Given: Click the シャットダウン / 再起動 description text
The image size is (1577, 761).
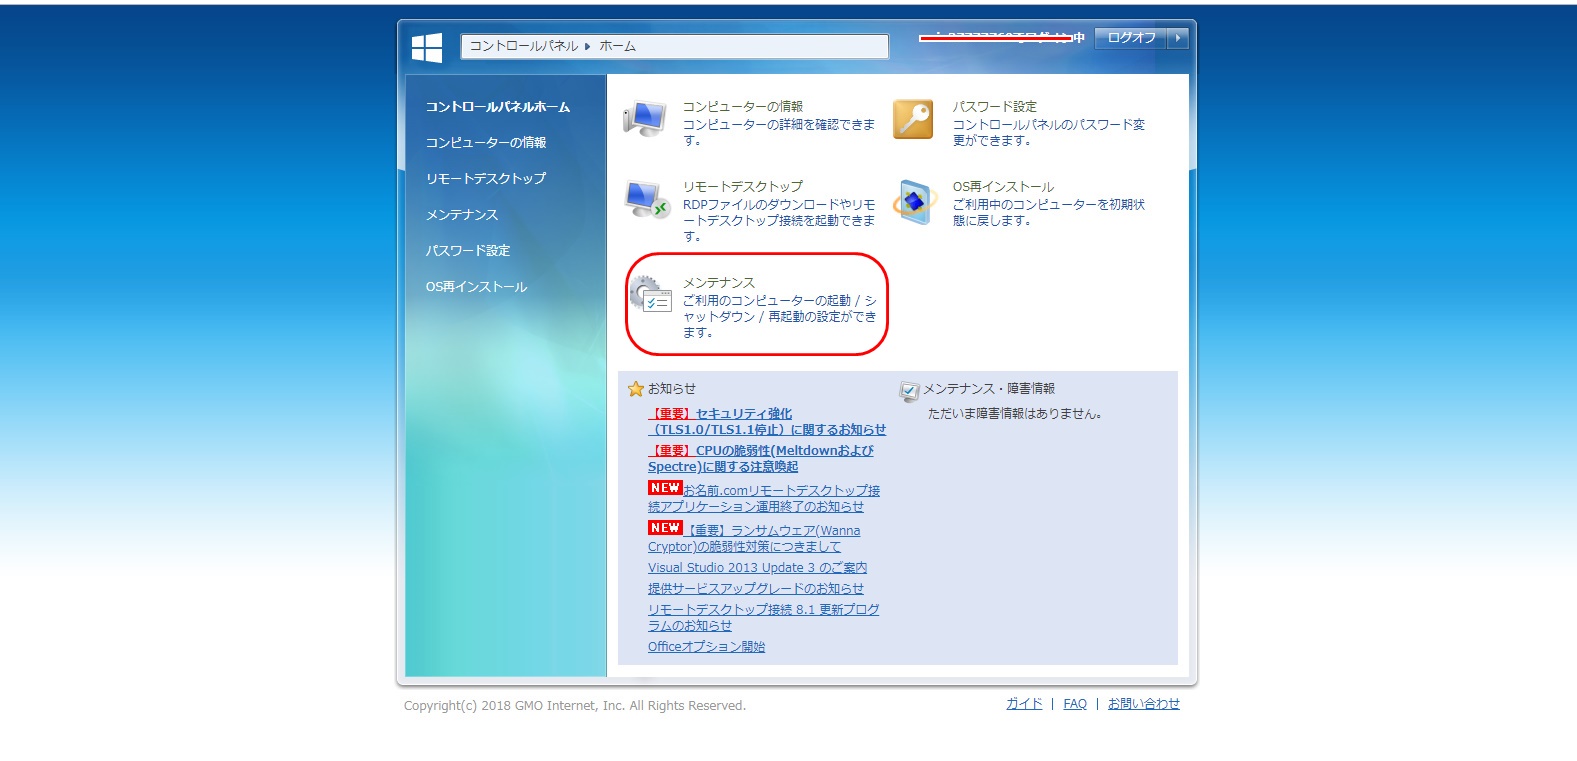Looking at the screenshot, I should [780, 316].
